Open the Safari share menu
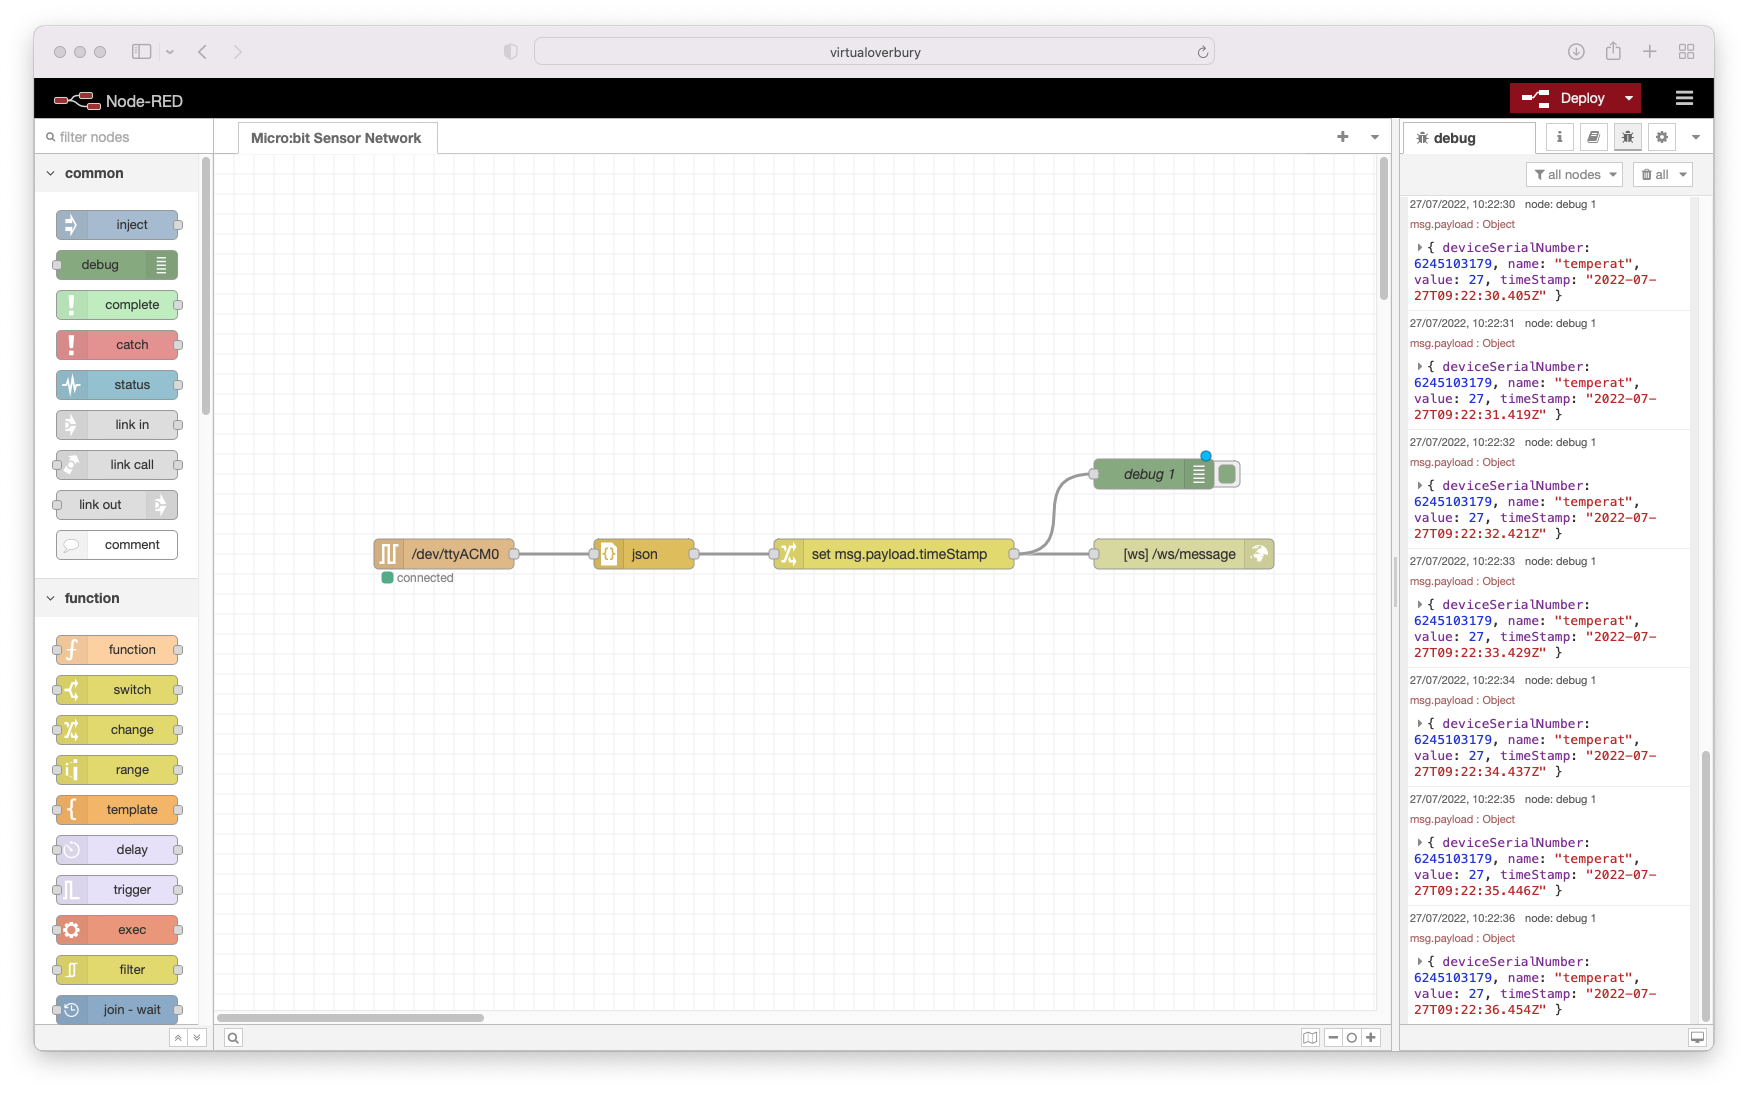This screenshot has width=1748, height=1093. [1613, 52]
